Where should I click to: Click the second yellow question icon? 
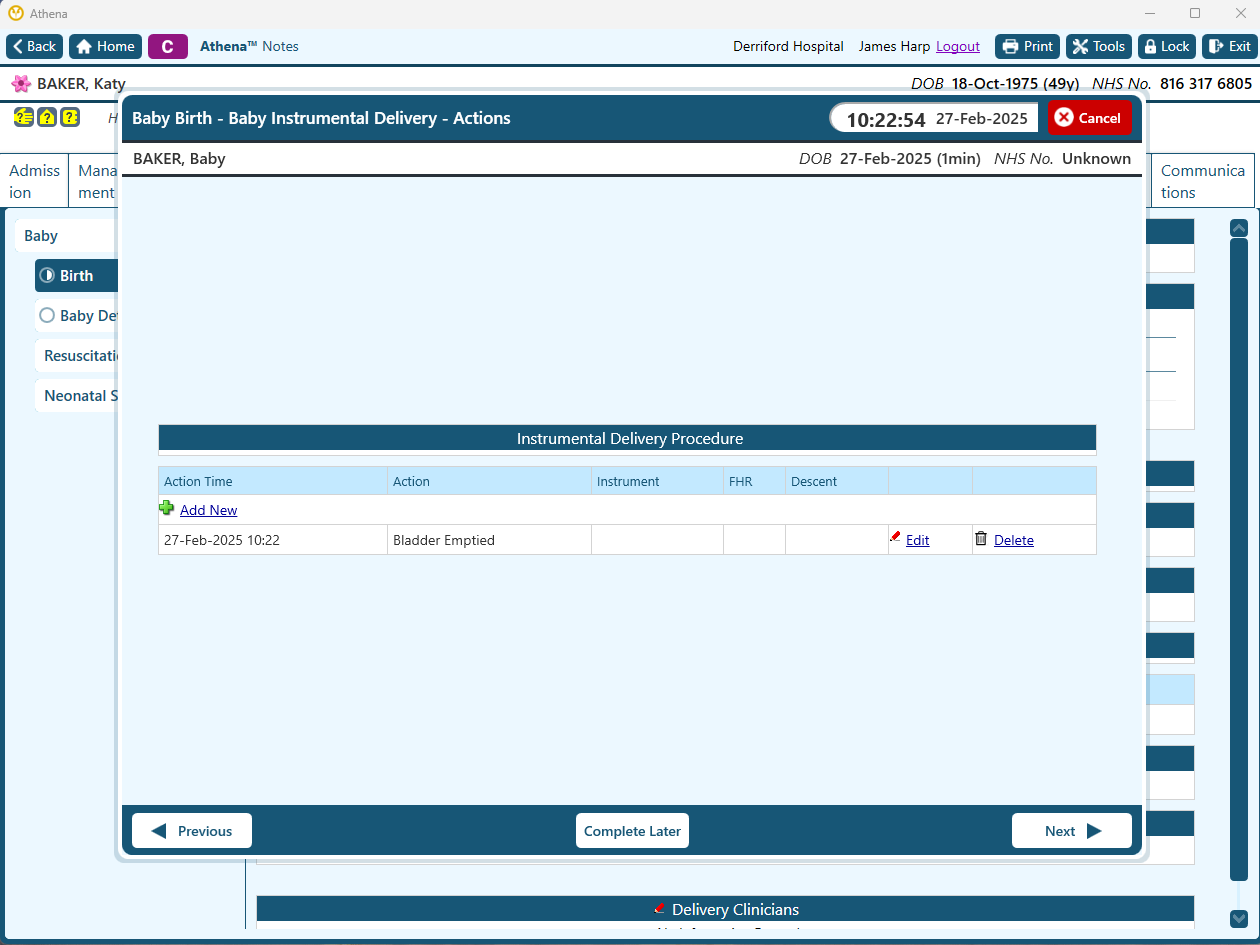tap(46, 117)
